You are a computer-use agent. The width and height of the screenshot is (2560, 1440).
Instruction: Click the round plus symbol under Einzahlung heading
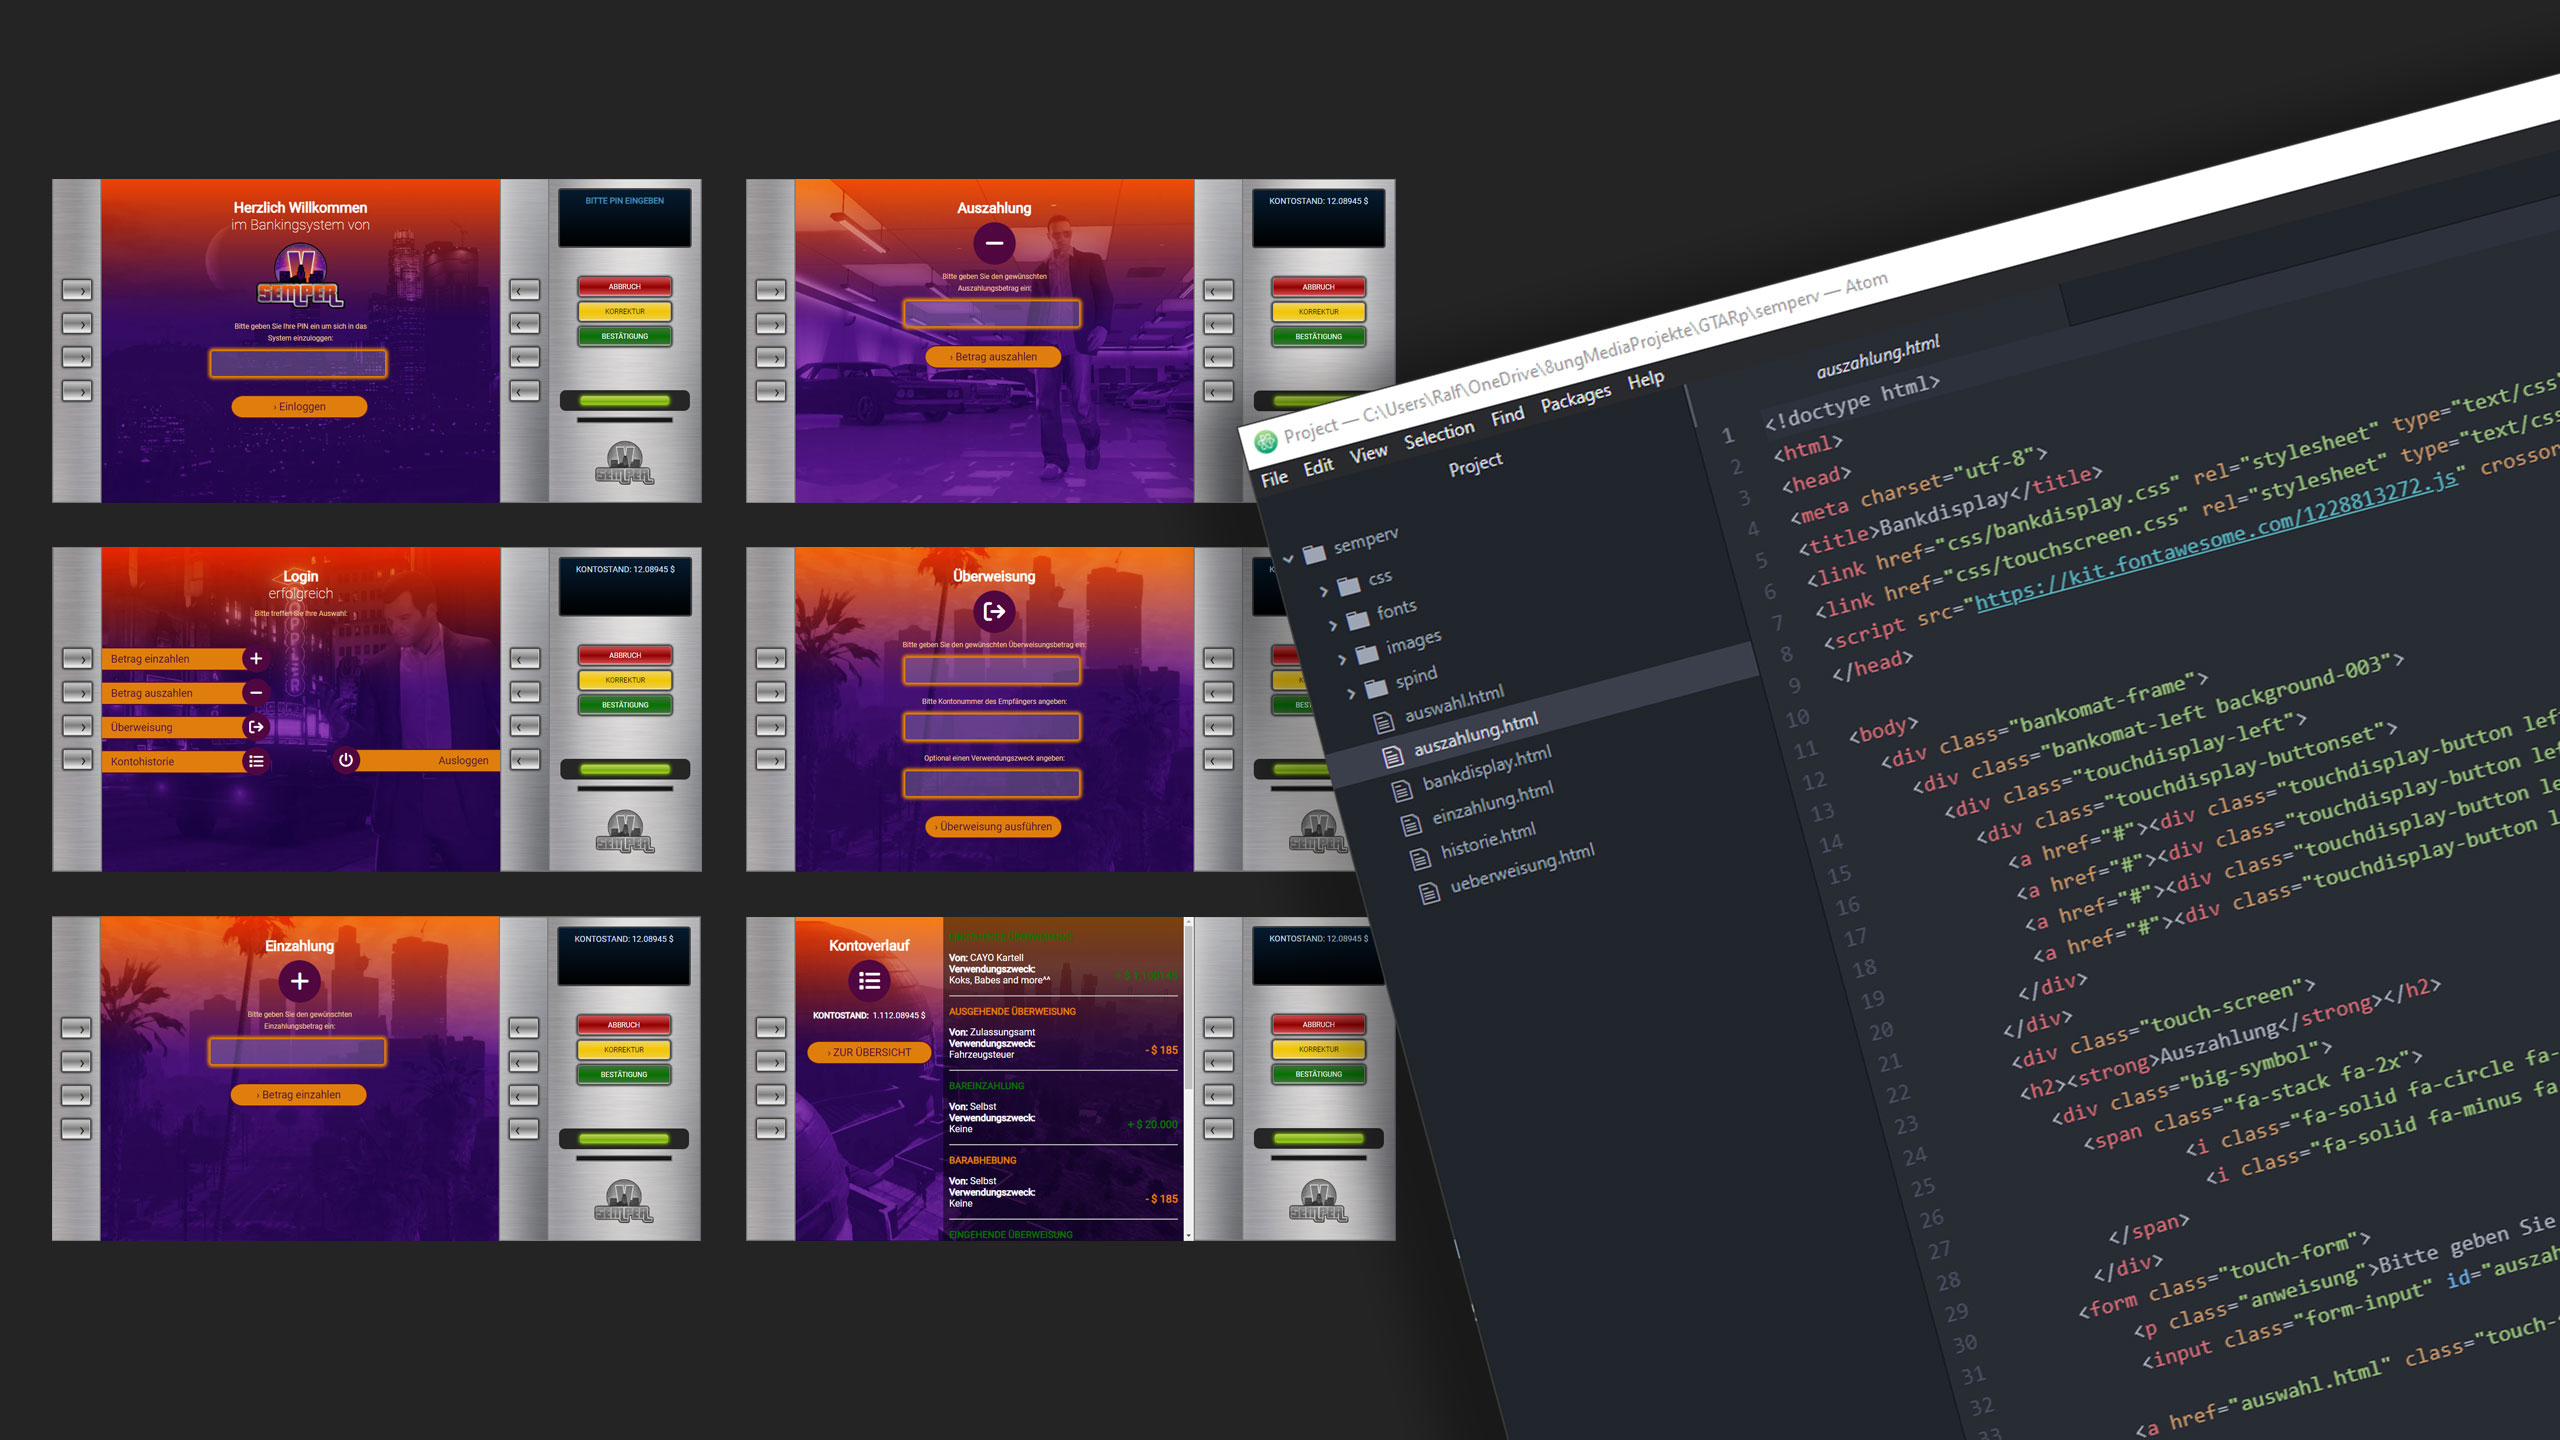[299, 981]
